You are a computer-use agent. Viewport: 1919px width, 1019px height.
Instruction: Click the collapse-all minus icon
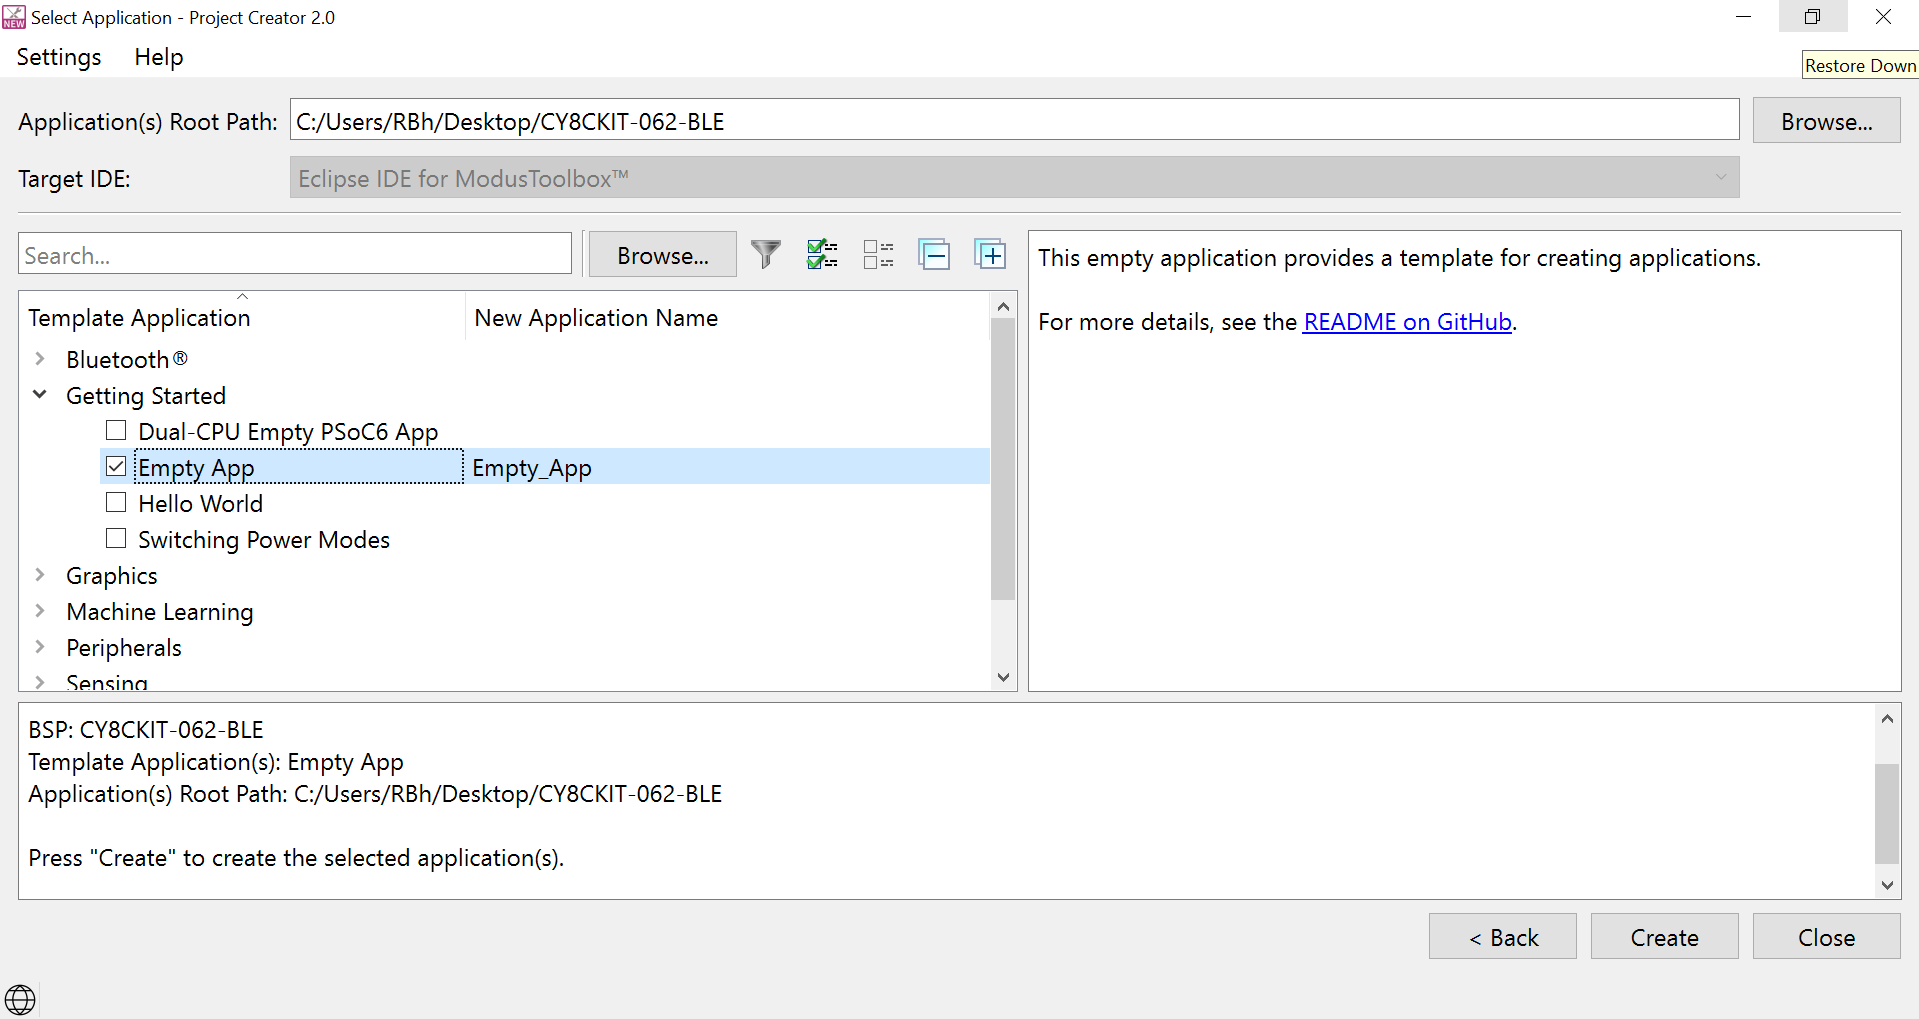[x=934, y=255]
